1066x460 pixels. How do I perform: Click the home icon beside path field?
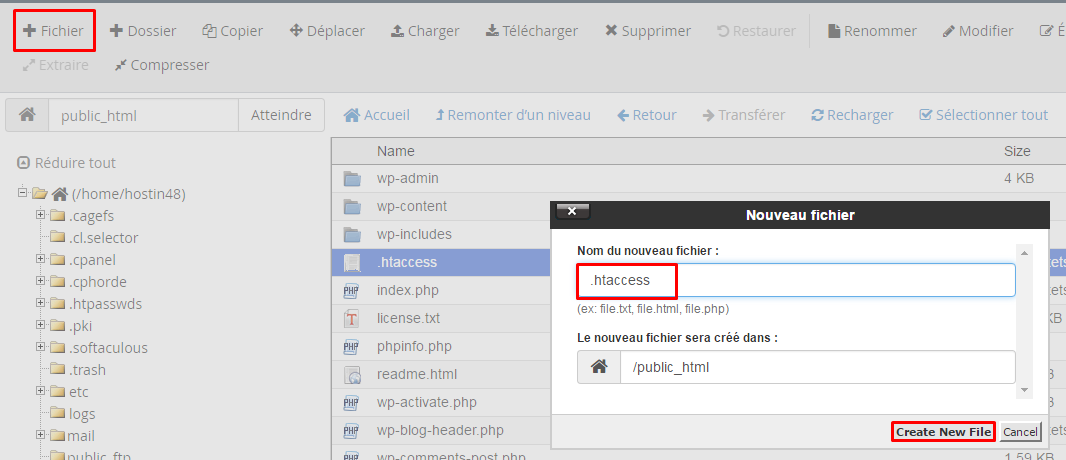[x=27, y=115]
